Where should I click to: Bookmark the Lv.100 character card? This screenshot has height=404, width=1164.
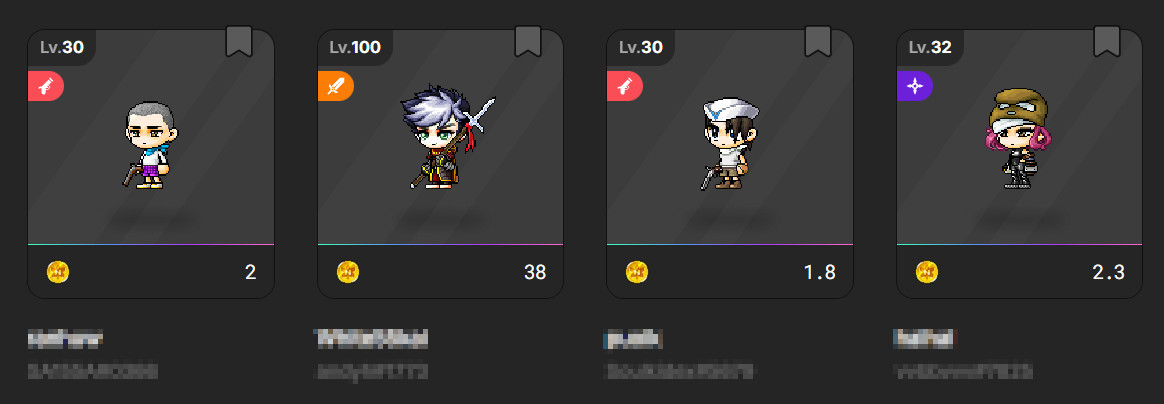click(528, 42)
